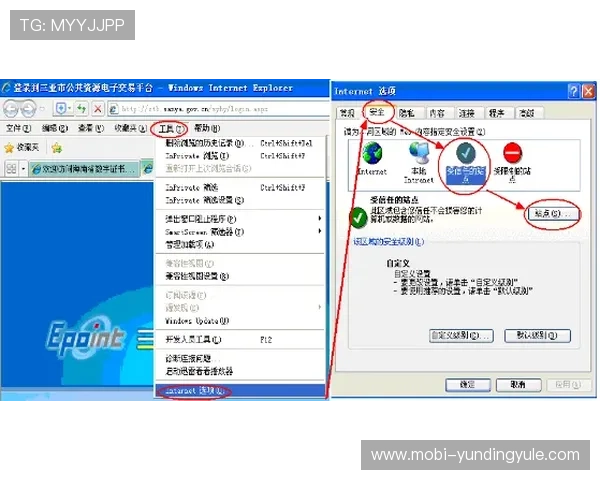The height and width of the screenshot is (480, 600).
Task: Select the Internet globe zone icon
Action: tap(372, 153)
